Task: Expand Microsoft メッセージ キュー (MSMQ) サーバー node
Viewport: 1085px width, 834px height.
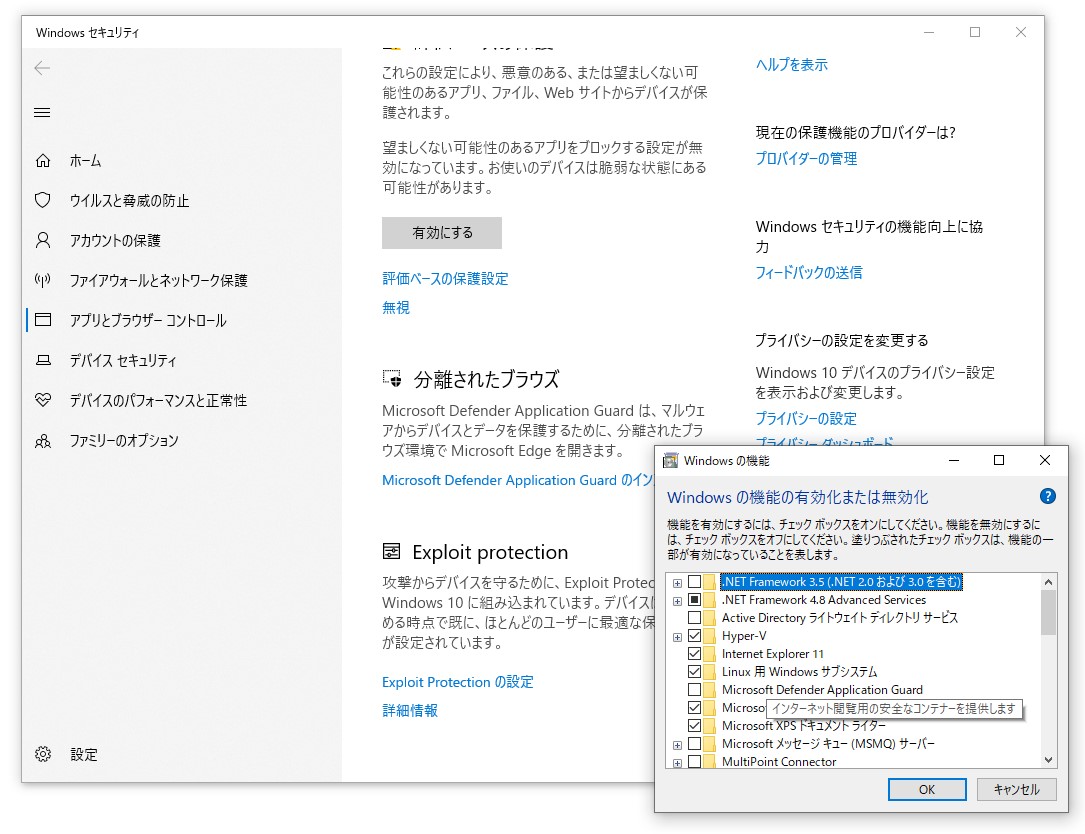Action: (x=677, y=743)
